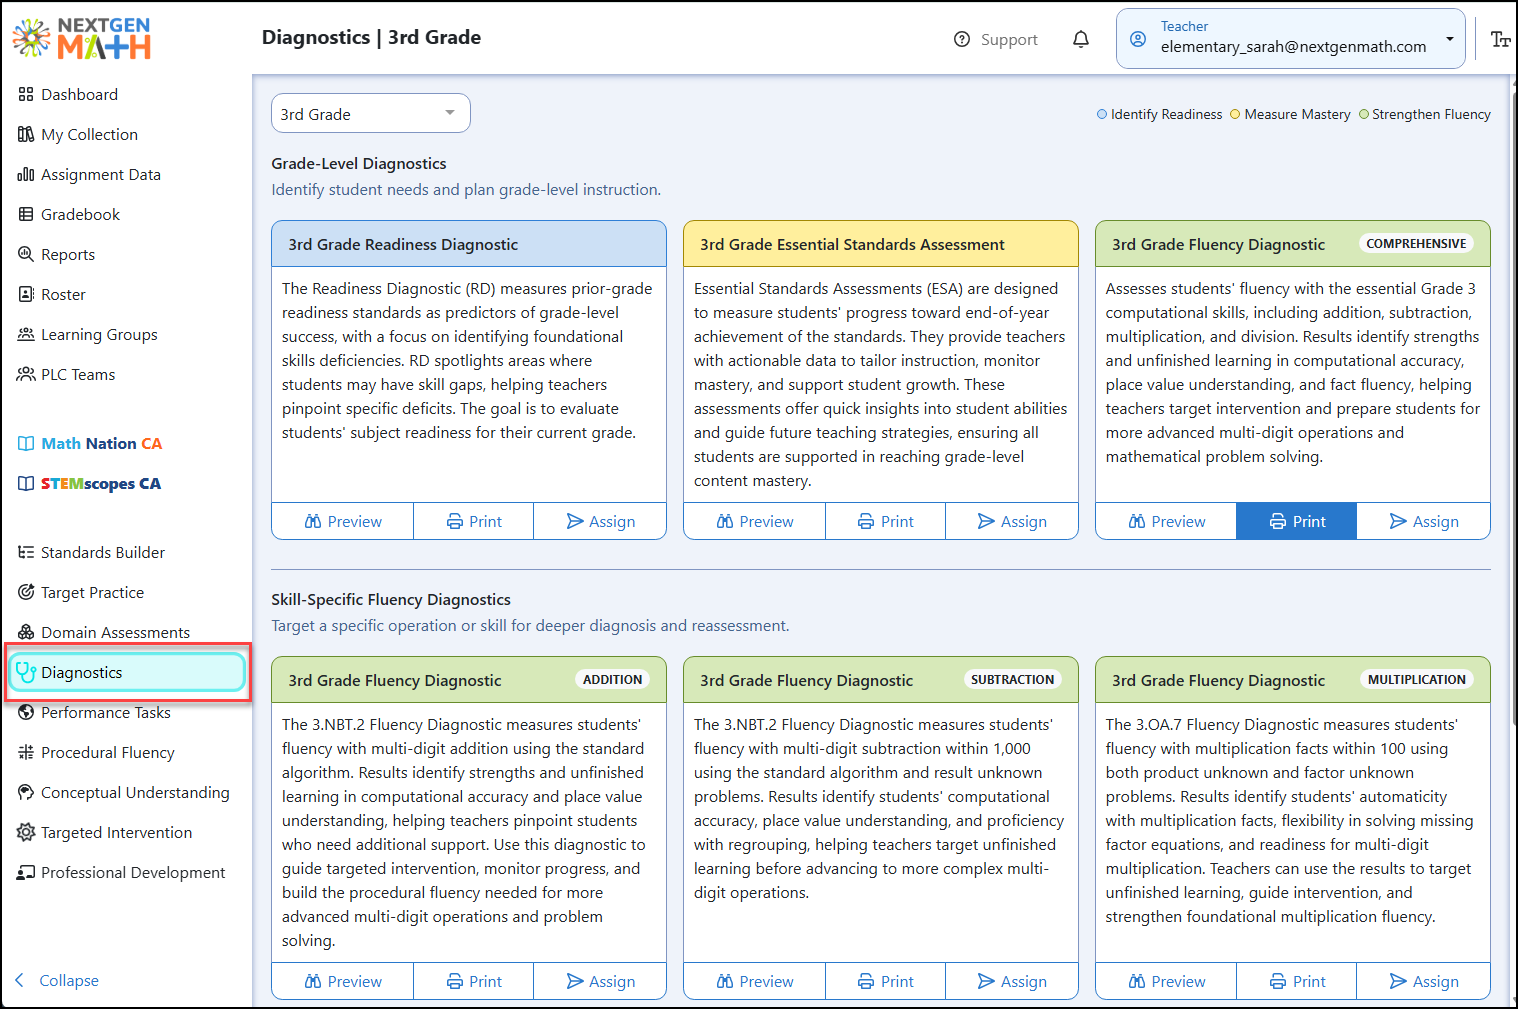This screenshot has height=1009, width=1518.
Task: Print the 3rd Grade Readiness Diagnostic
Action: 474,521
